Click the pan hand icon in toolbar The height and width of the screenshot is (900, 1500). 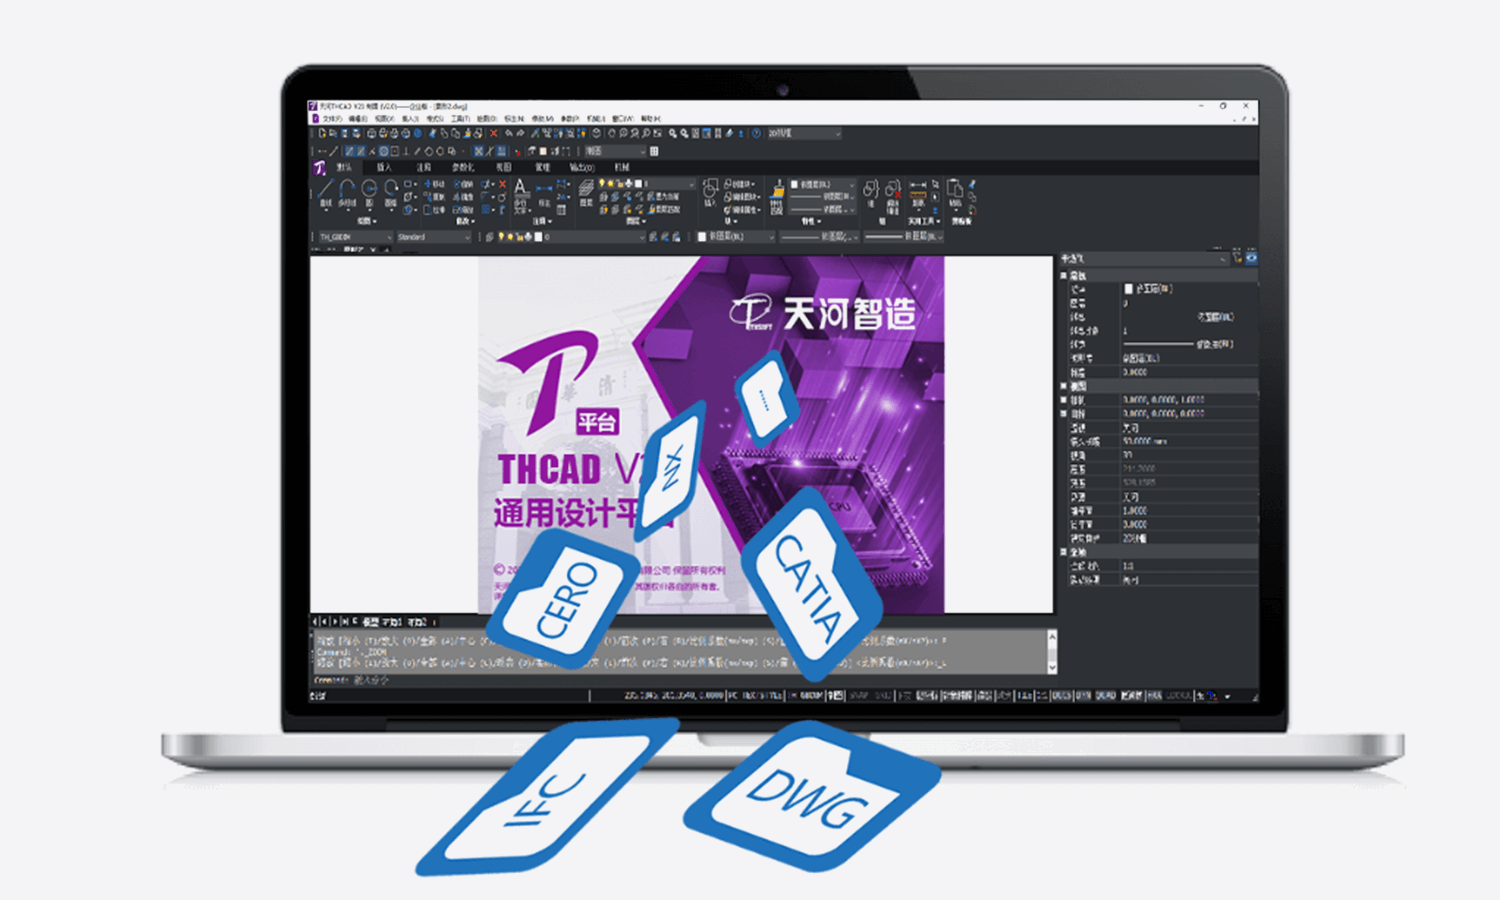(x=611, y=134)
